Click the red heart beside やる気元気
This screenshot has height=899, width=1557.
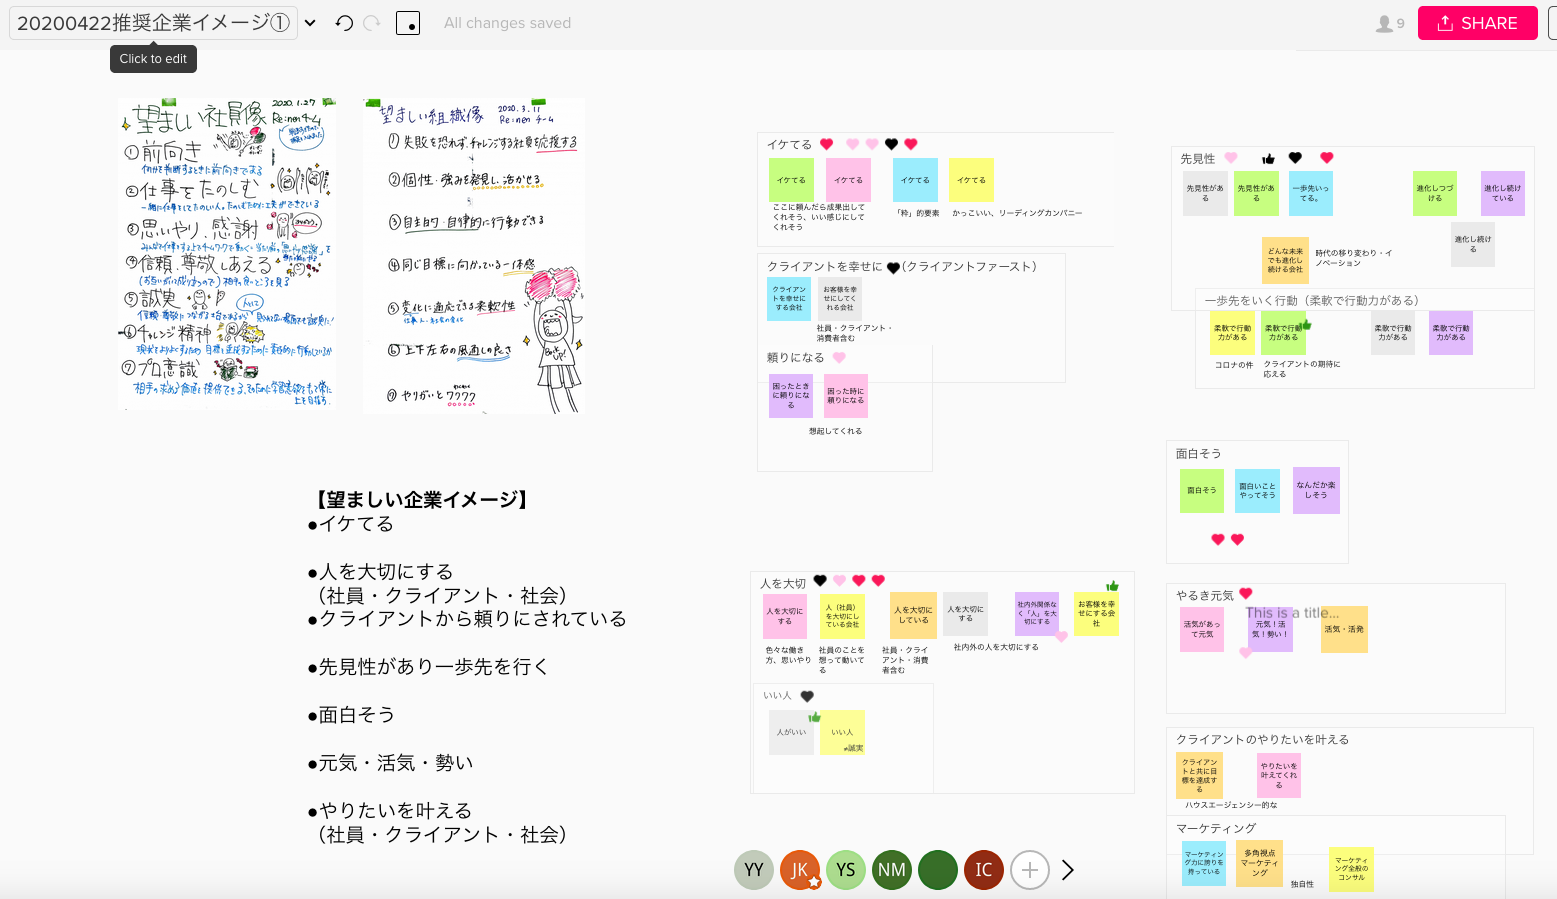point(1246,593)
